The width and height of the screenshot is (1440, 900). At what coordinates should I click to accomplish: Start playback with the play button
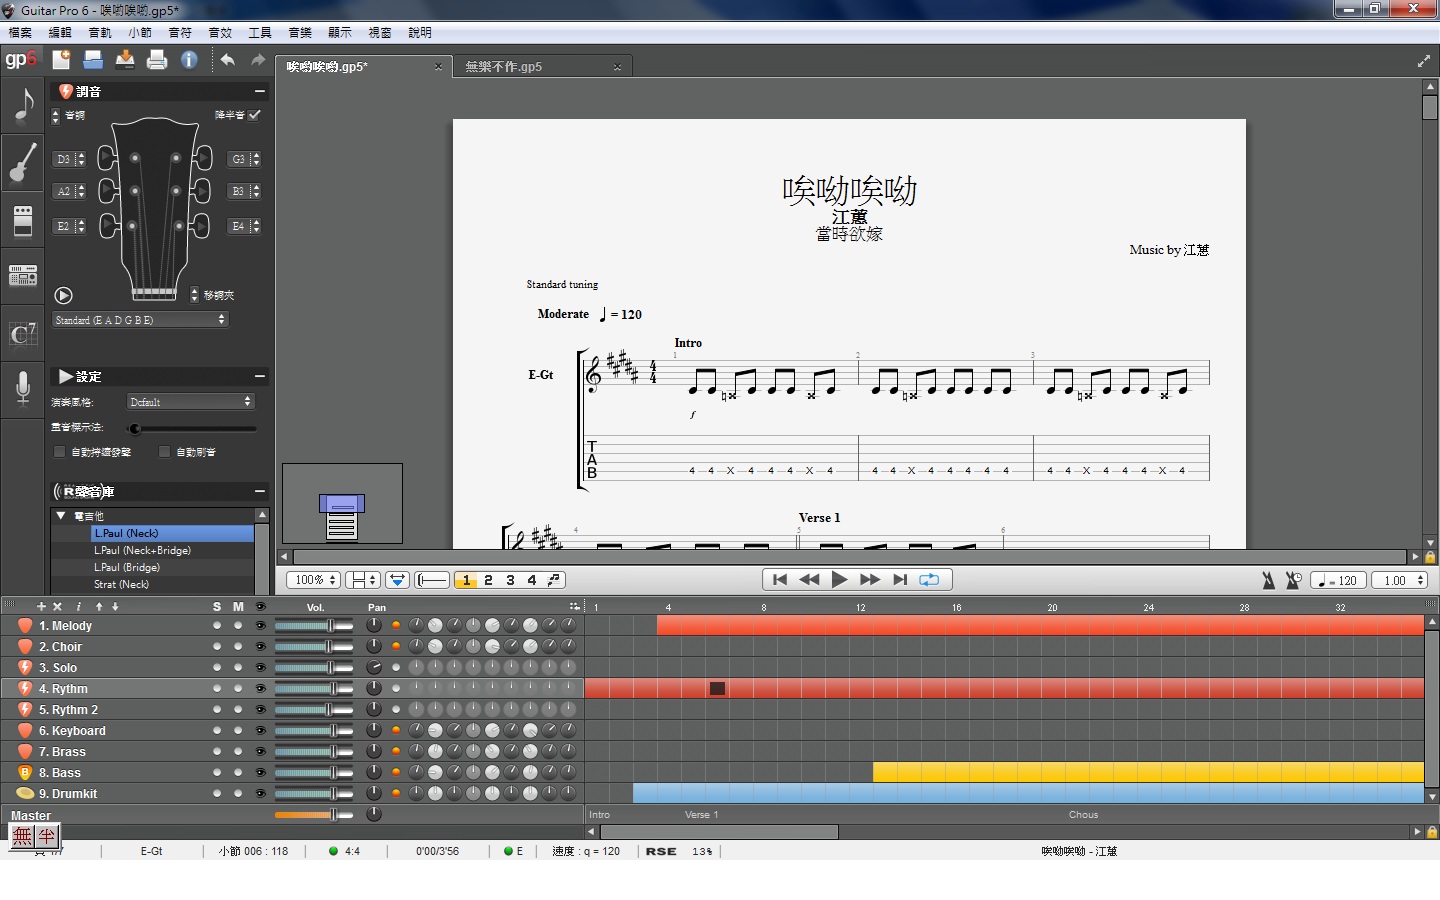tap(840, 580)
